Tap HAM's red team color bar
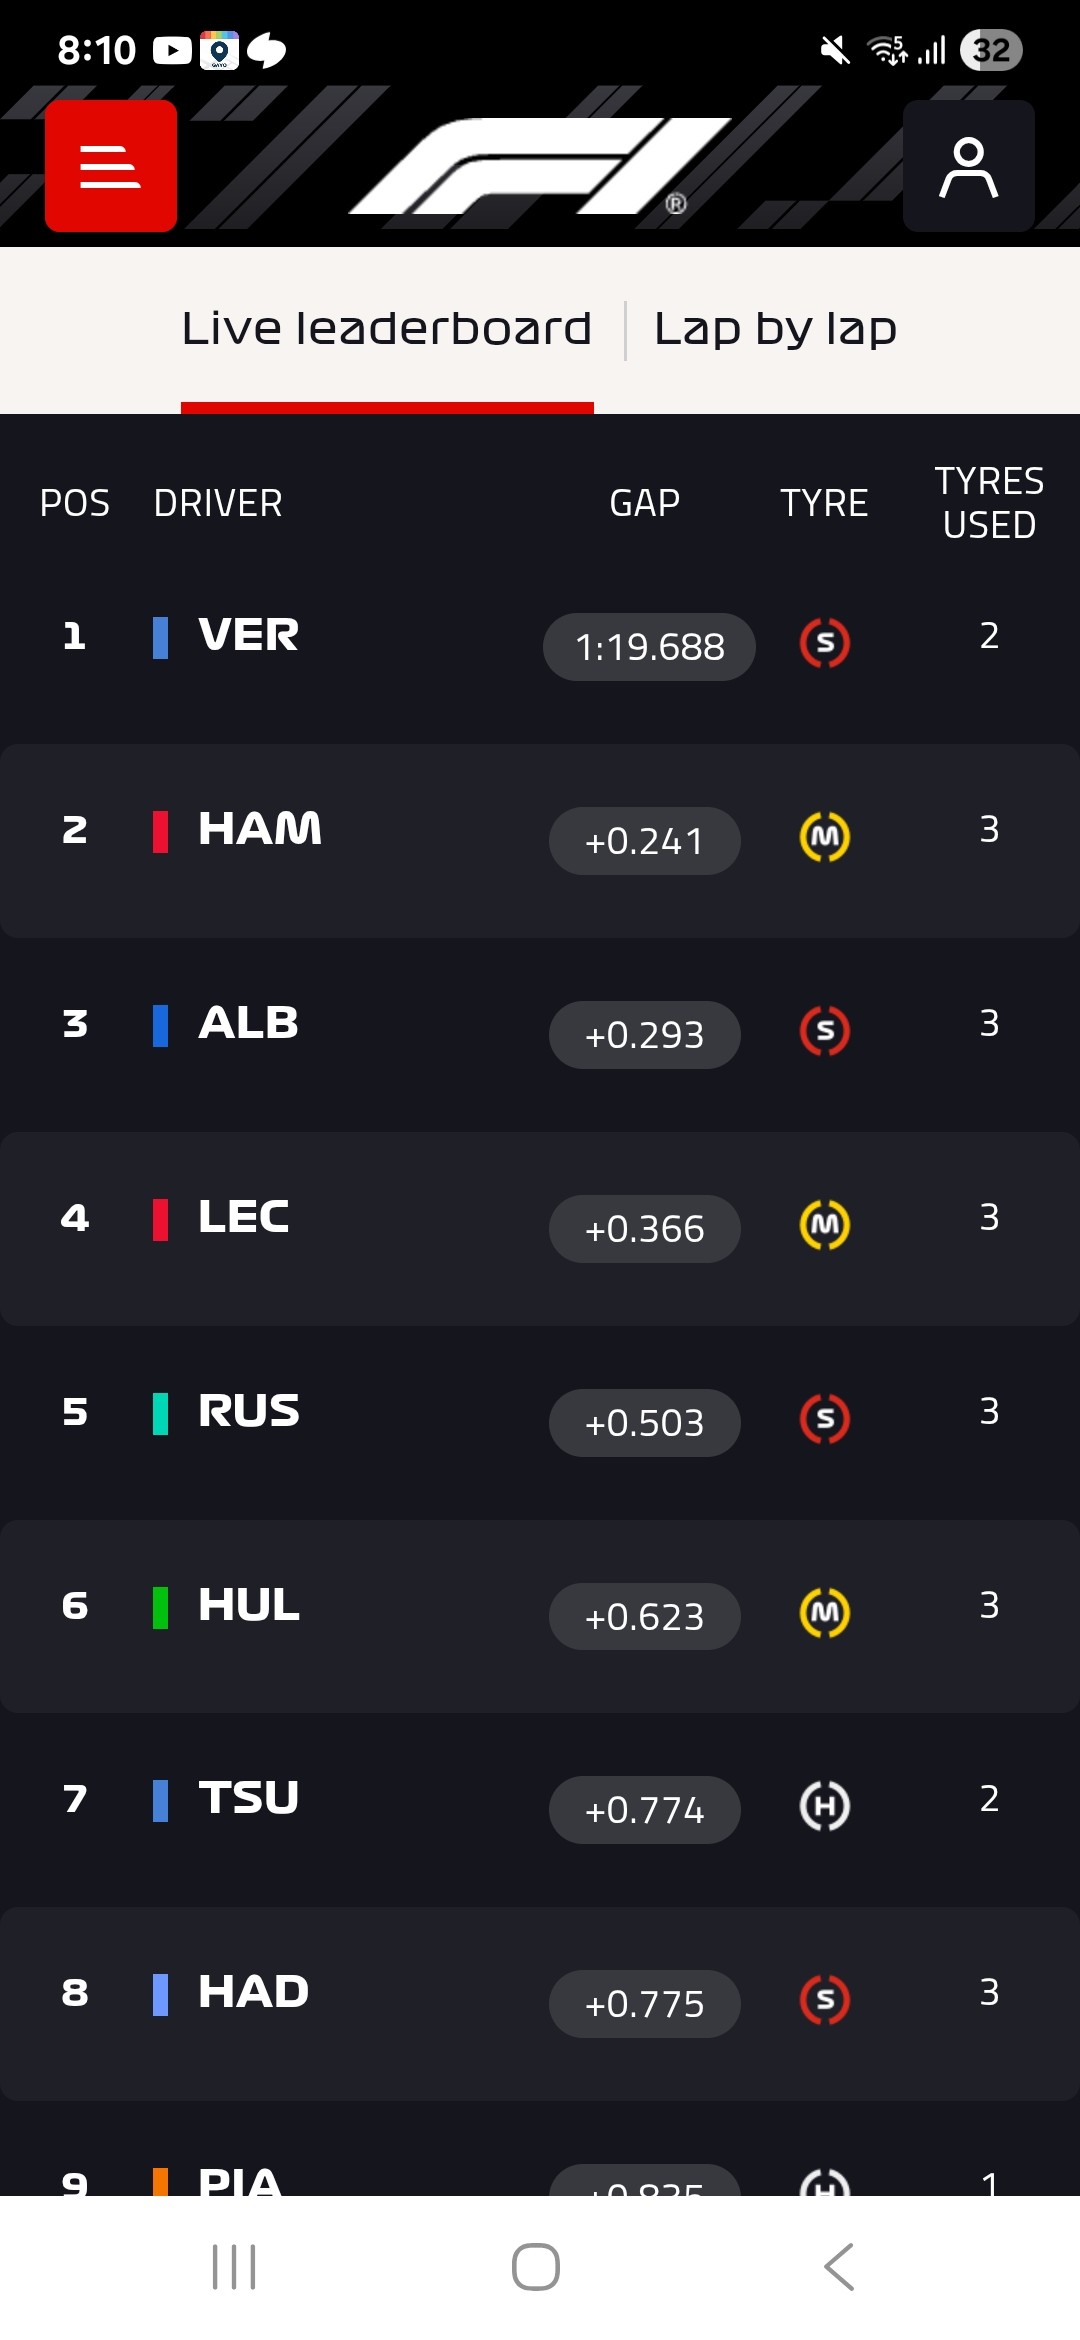 coord(160,831)
